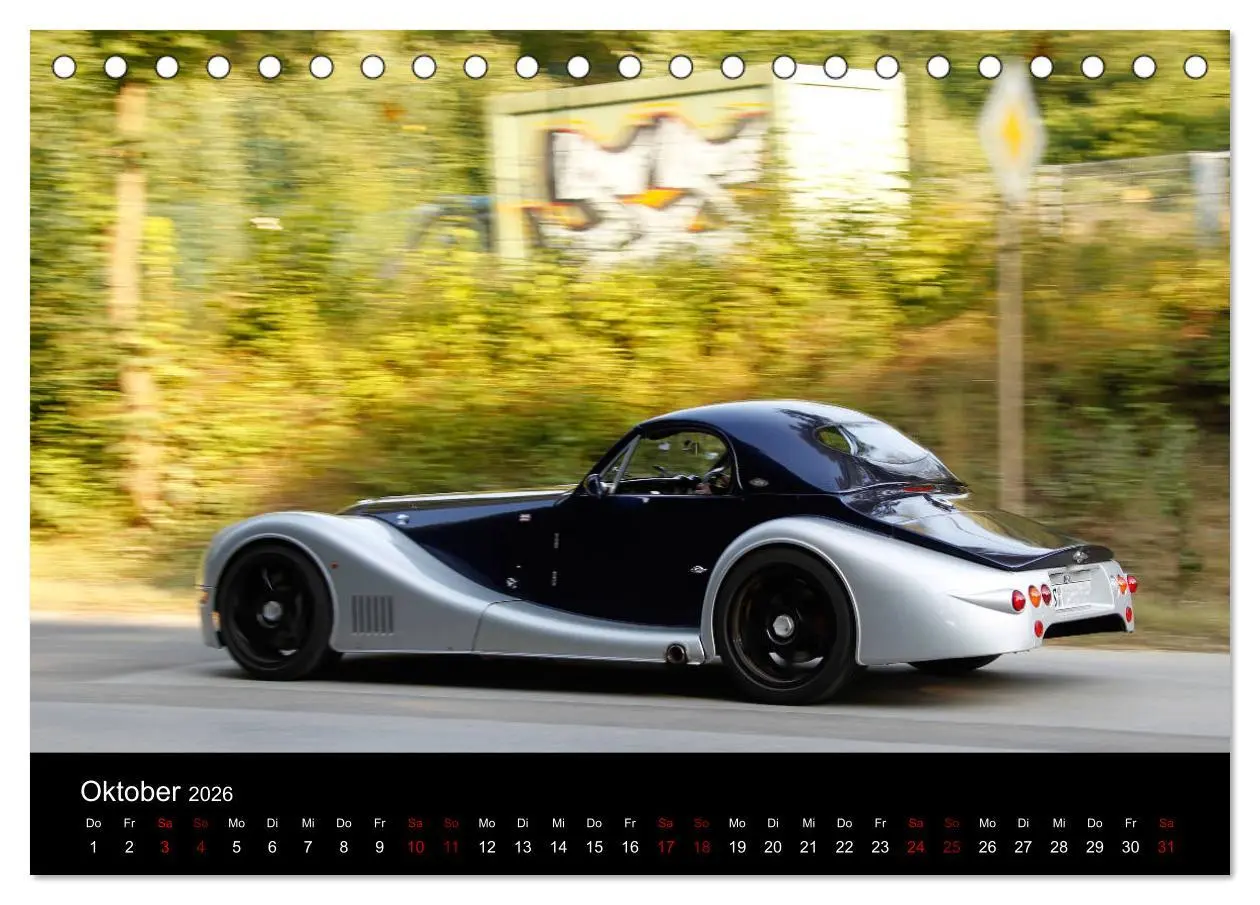
Task: Open the Morgan sports car photo
Action: tap(630, 391)
